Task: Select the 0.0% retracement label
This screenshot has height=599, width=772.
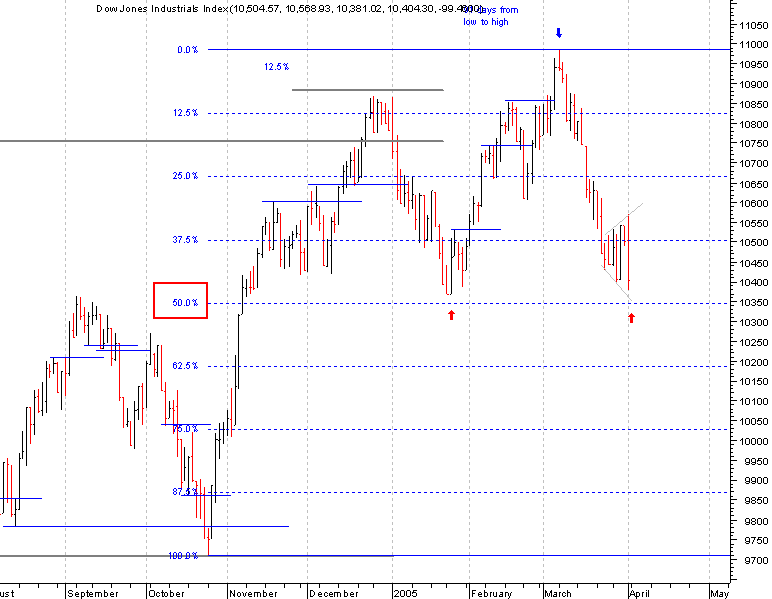Action: tap(188, 50)
